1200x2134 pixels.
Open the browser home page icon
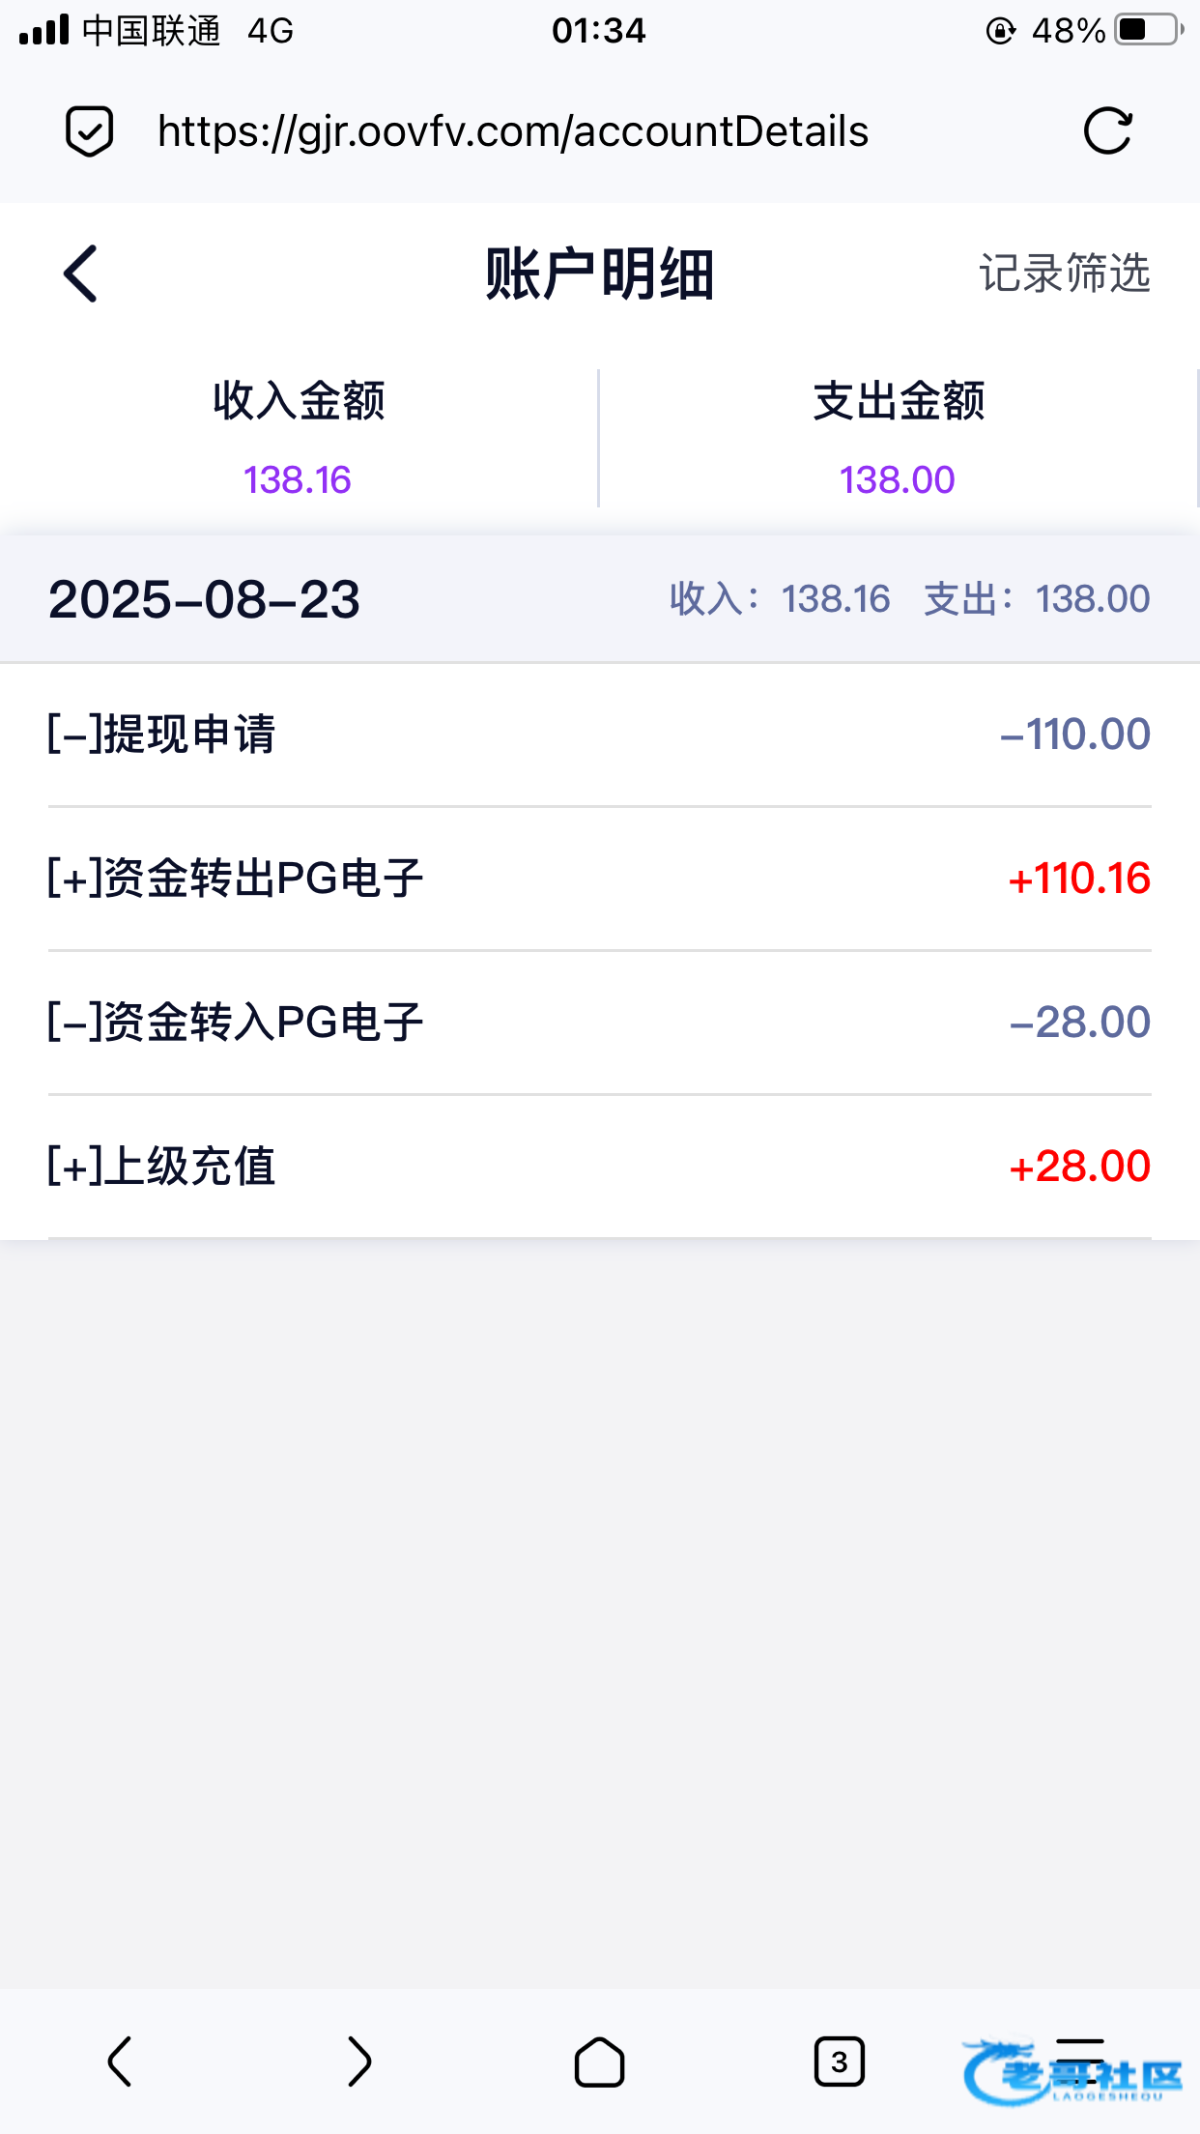coord(599,2061)
